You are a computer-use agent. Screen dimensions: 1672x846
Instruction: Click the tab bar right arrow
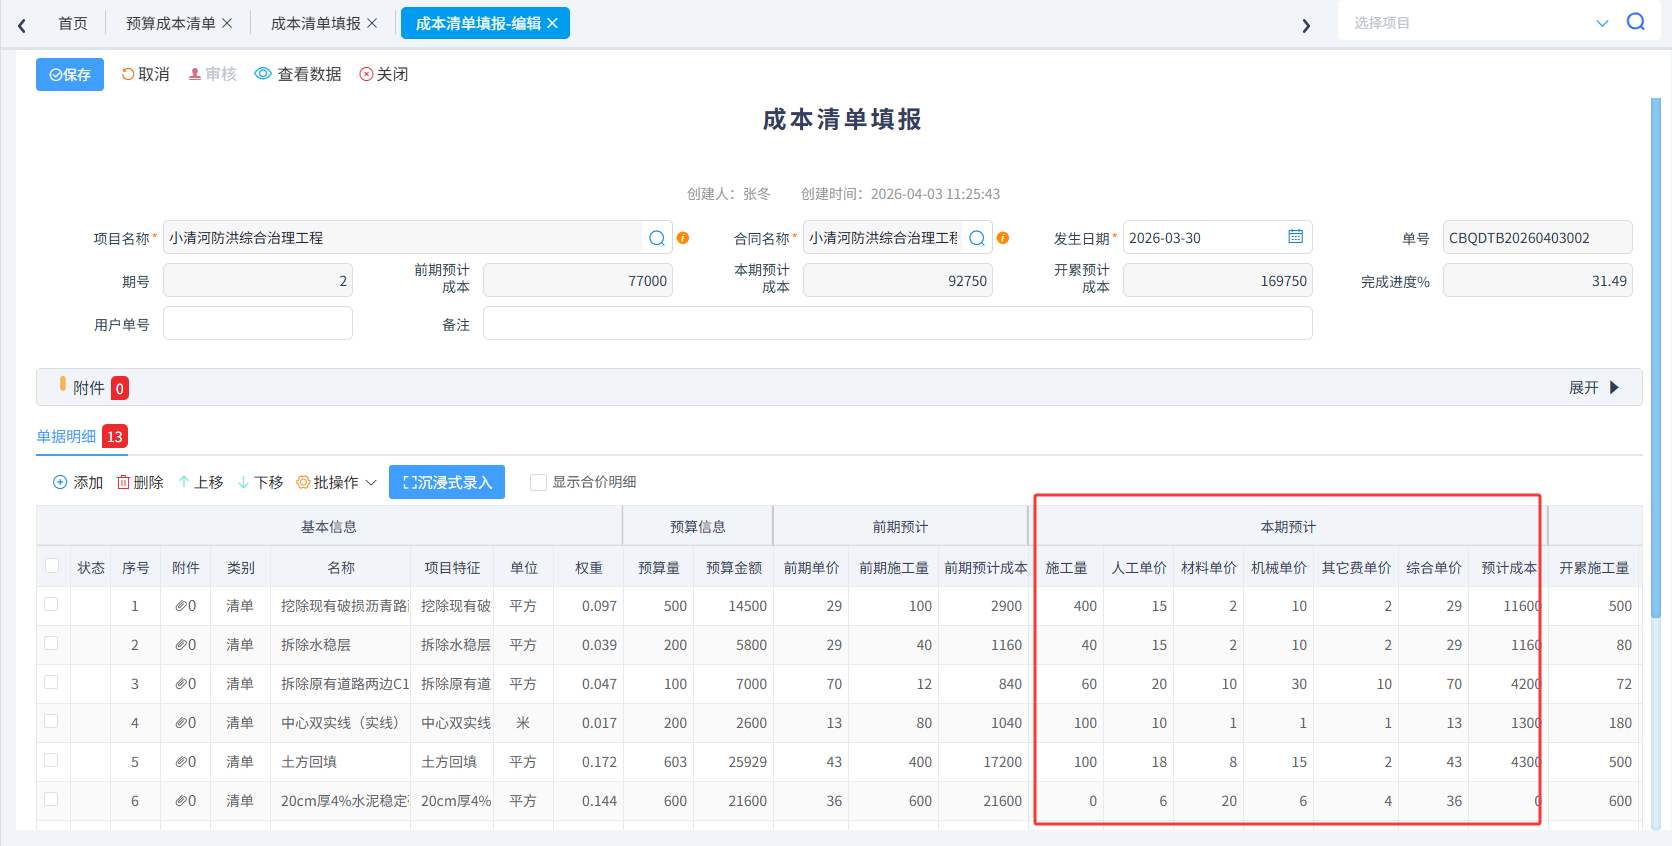1306,25
